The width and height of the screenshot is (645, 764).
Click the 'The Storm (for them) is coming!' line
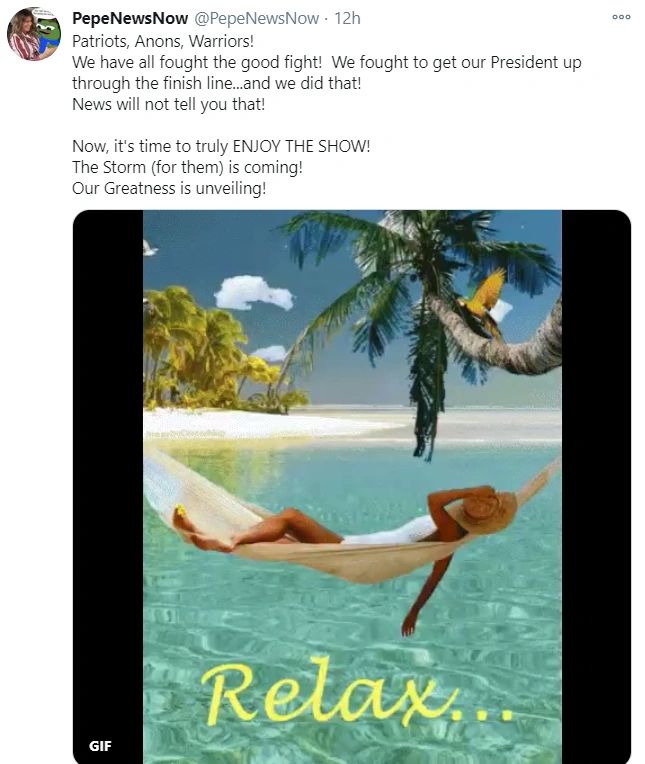click(188, 167)
